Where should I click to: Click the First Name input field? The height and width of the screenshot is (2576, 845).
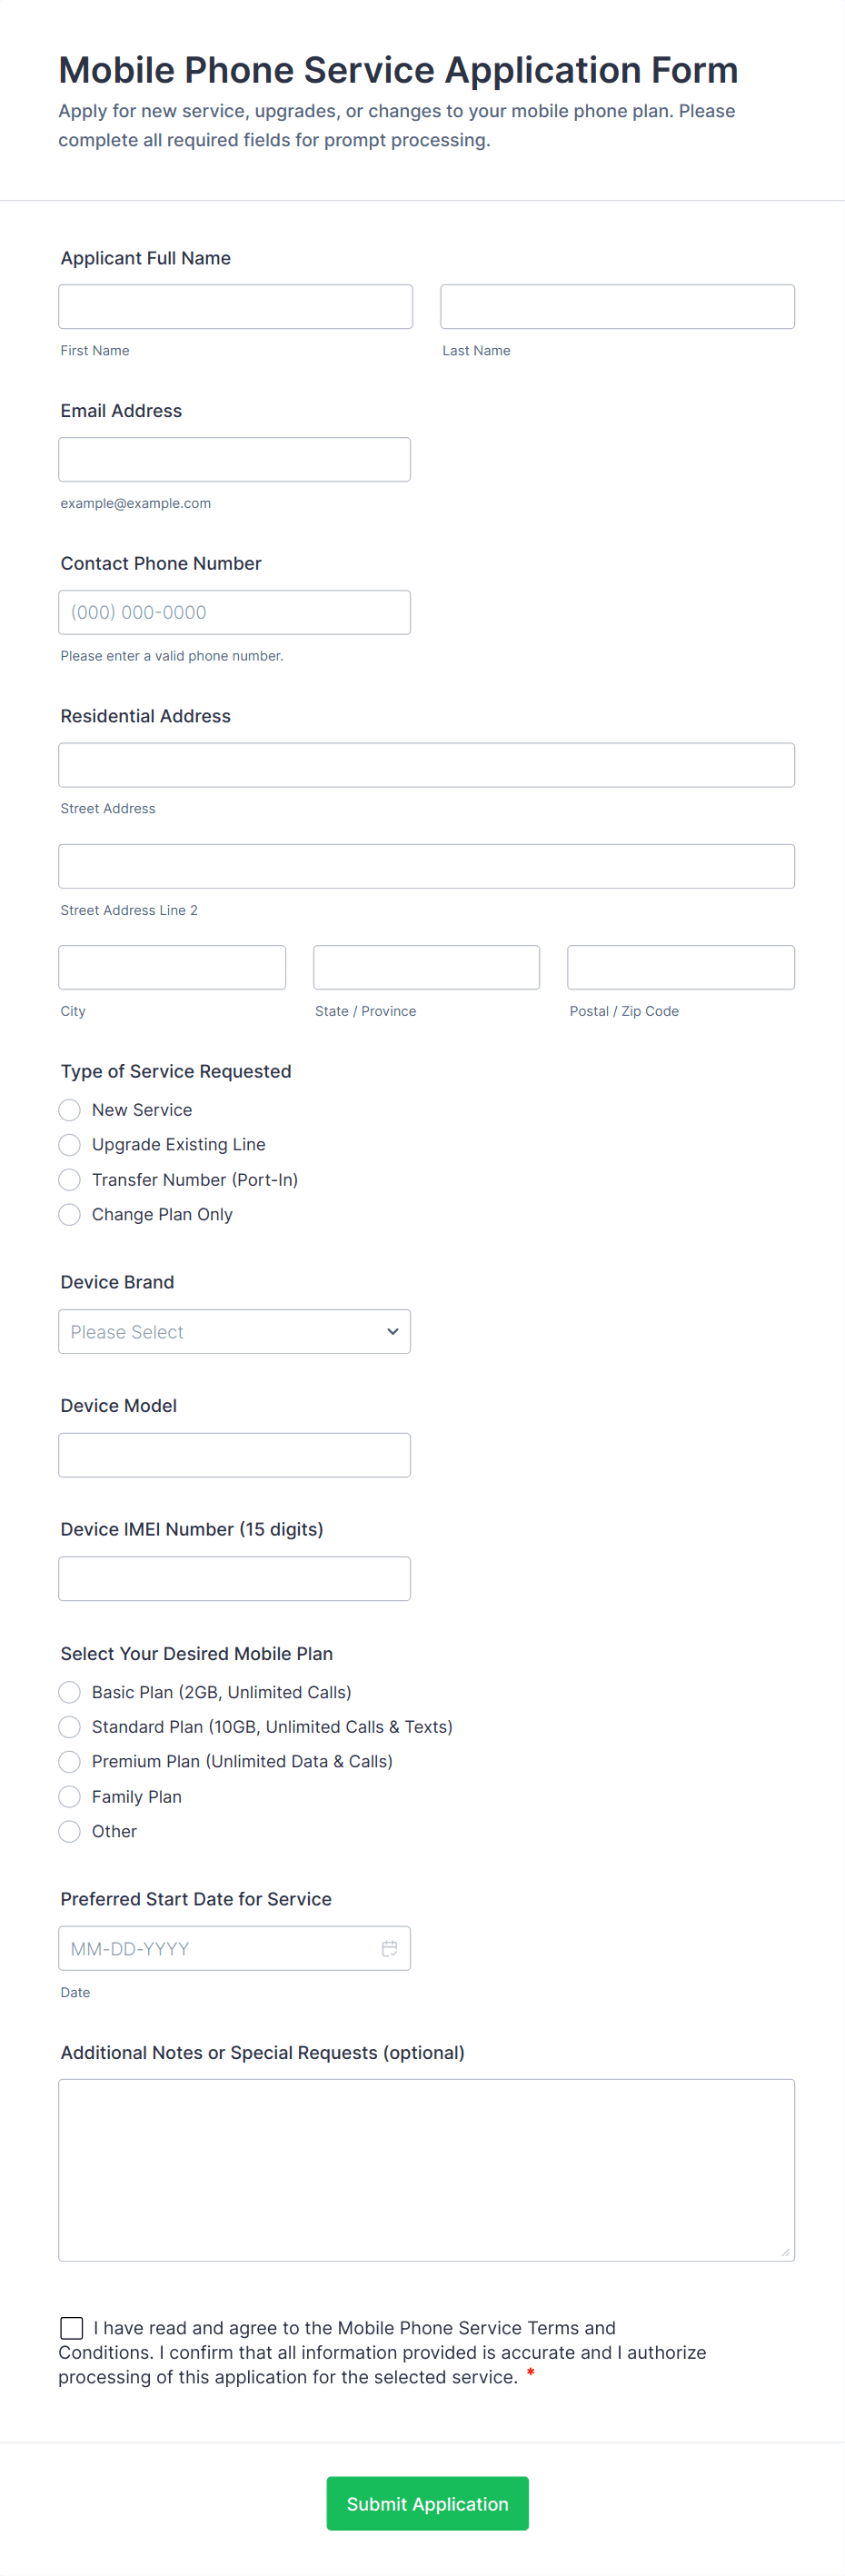(235, 307)
